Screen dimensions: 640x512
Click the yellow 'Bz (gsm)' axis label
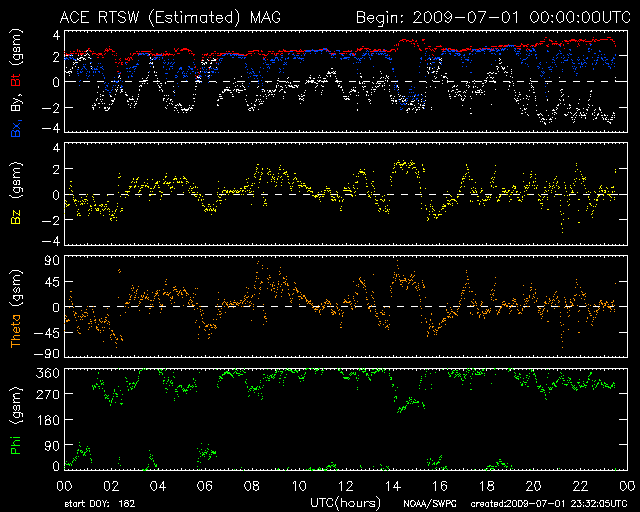[x=16, y=194]
